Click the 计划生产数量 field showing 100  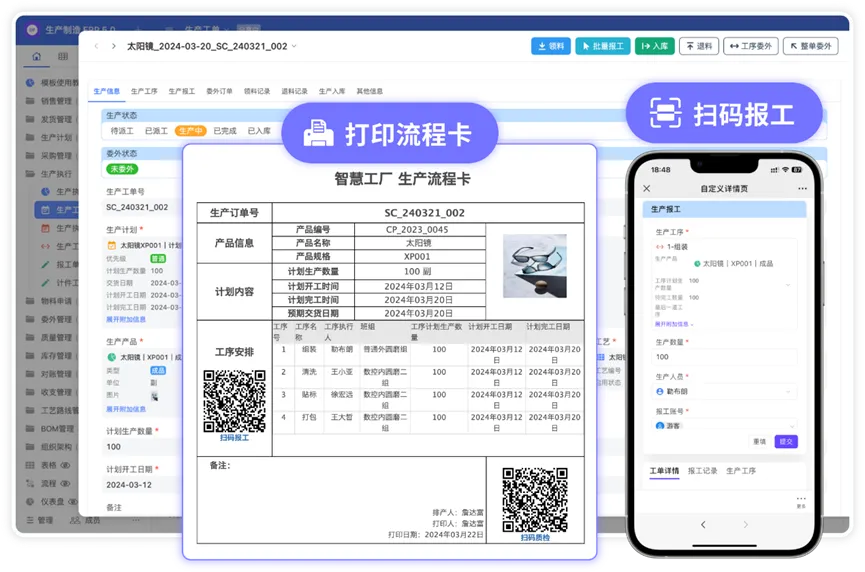[142, 447]
